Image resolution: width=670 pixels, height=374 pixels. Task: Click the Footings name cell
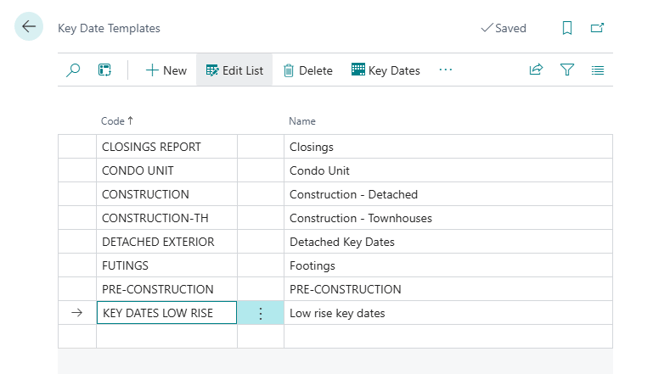coord(448,265)
